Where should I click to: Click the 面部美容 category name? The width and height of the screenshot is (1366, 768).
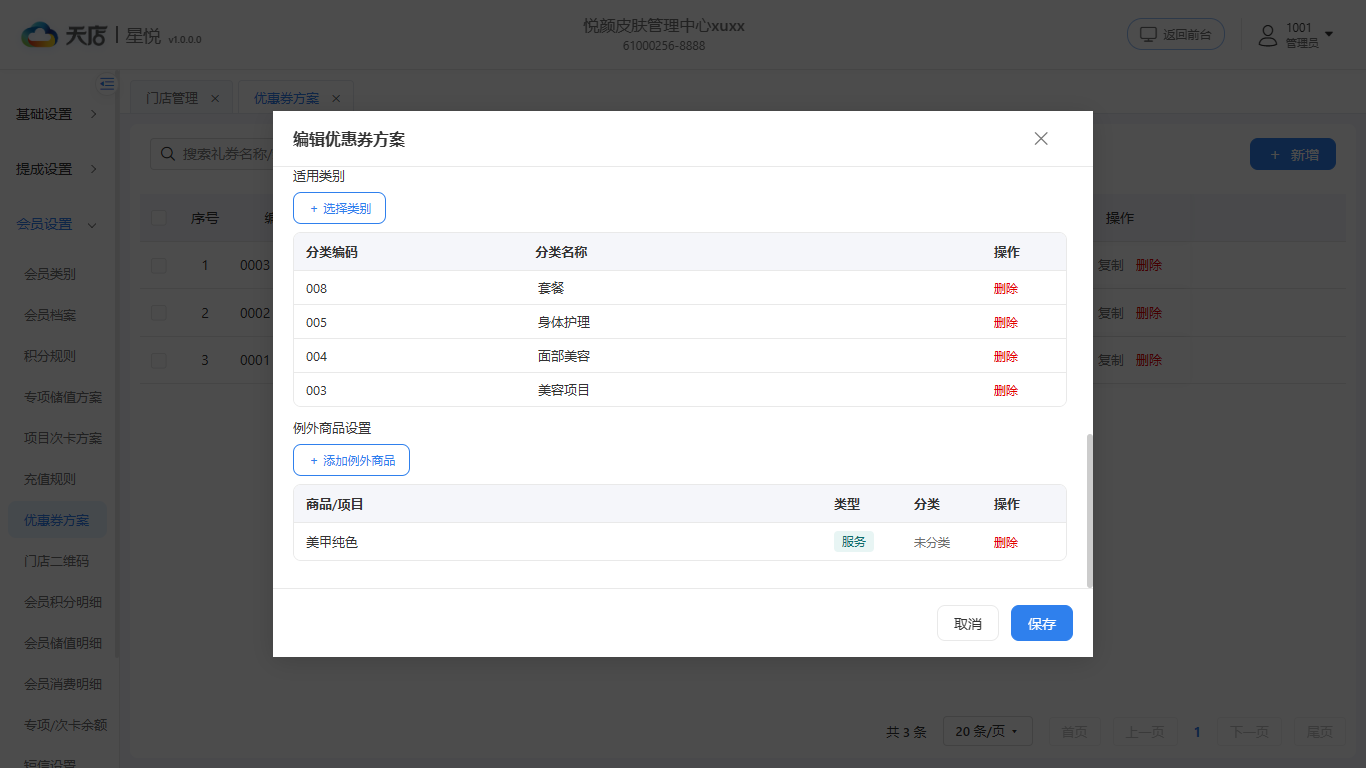pos(564,356)
